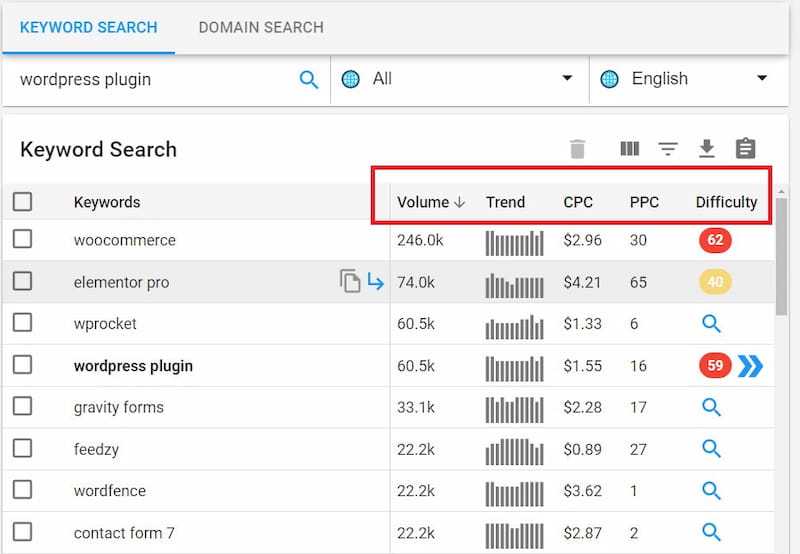800x554 pixels.
Task: Click the $4.21 CPC value
Action: tap(583, 282)
